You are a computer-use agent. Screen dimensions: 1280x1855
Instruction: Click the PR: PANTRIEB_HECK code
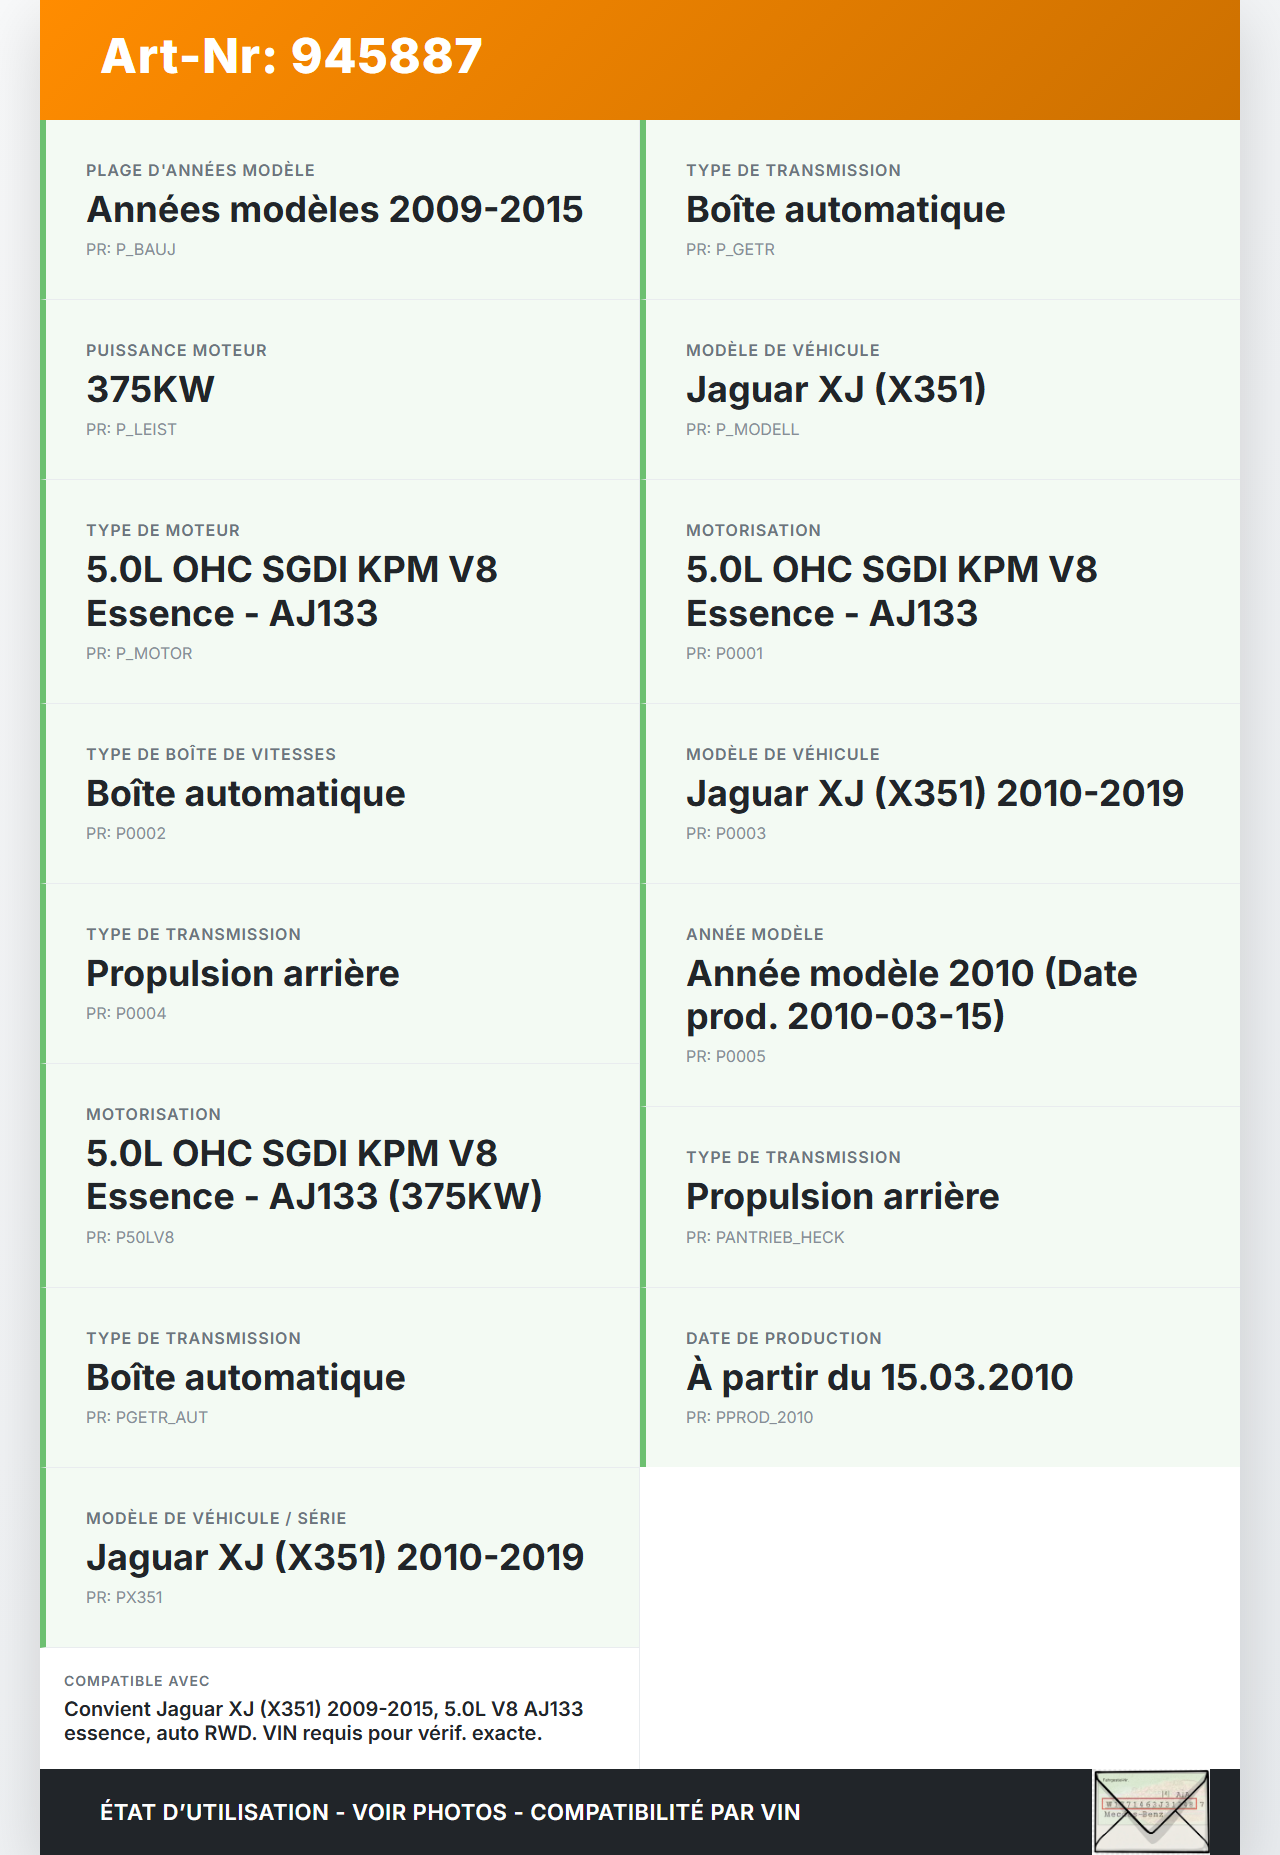click(x=765, y=1237)
